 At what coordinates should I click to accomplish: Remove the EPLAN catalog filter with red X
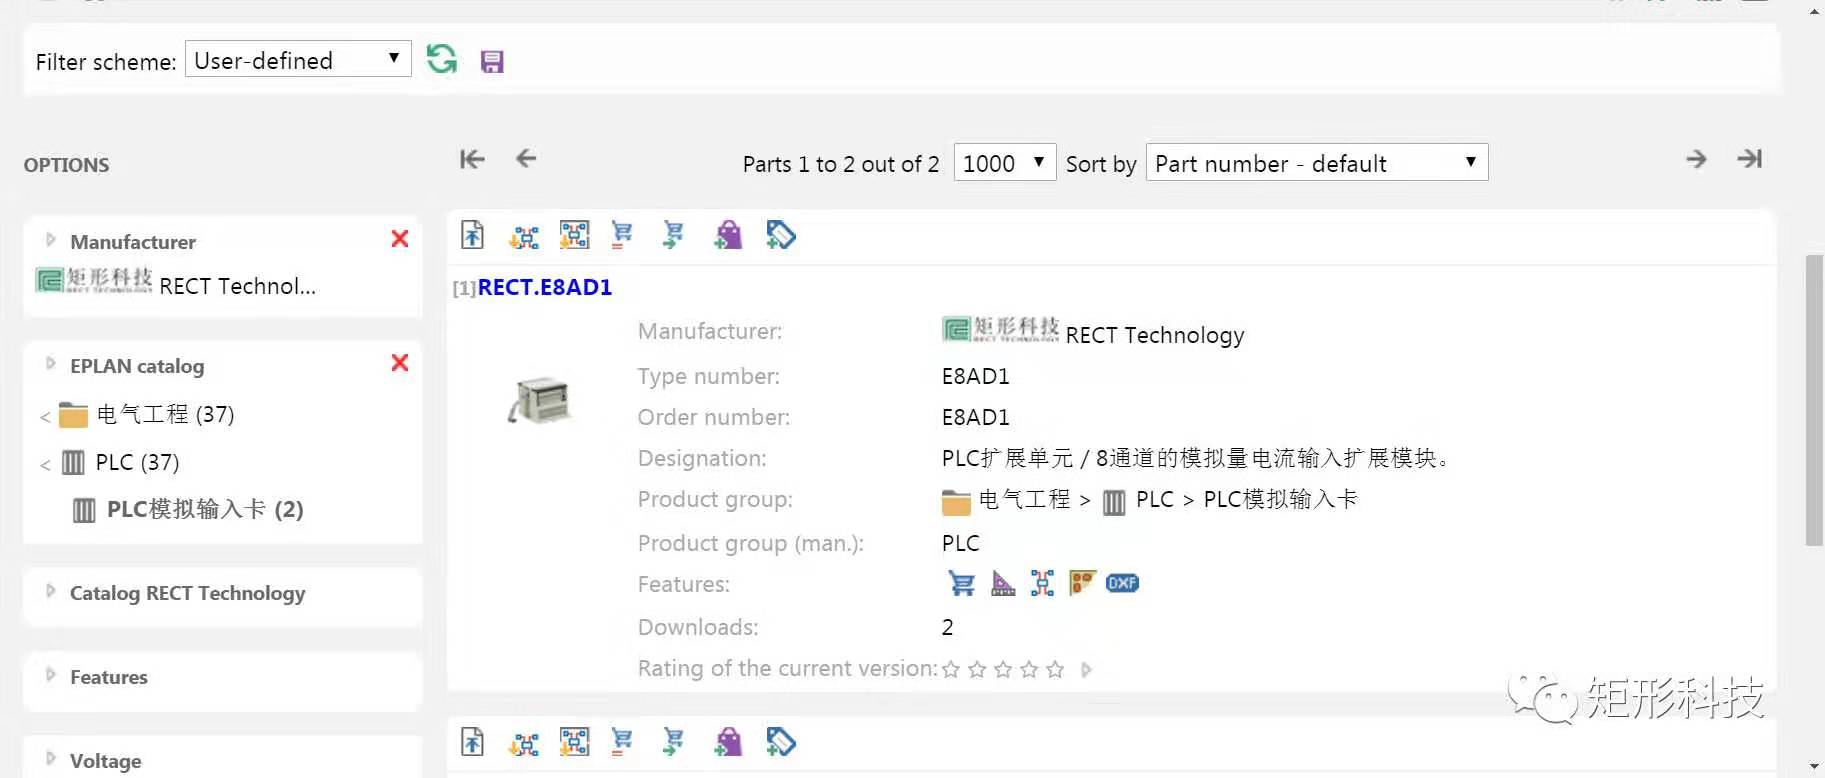pyautogui.click(x=400, y=363)
